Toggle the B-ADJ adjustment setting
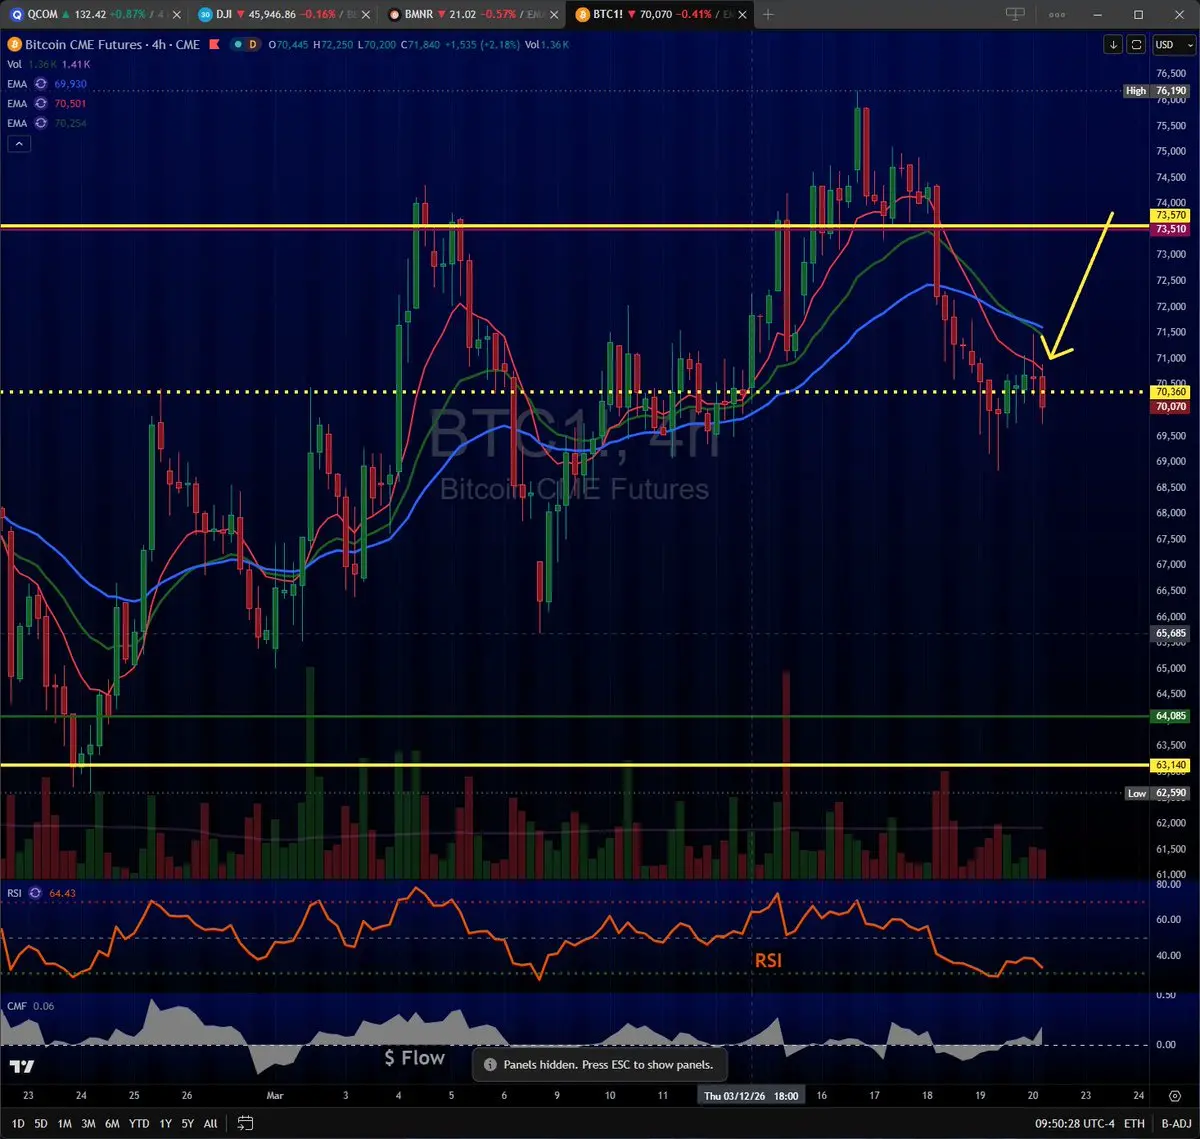This screenshot has width=1200, height=1139. point(1175,1124)
